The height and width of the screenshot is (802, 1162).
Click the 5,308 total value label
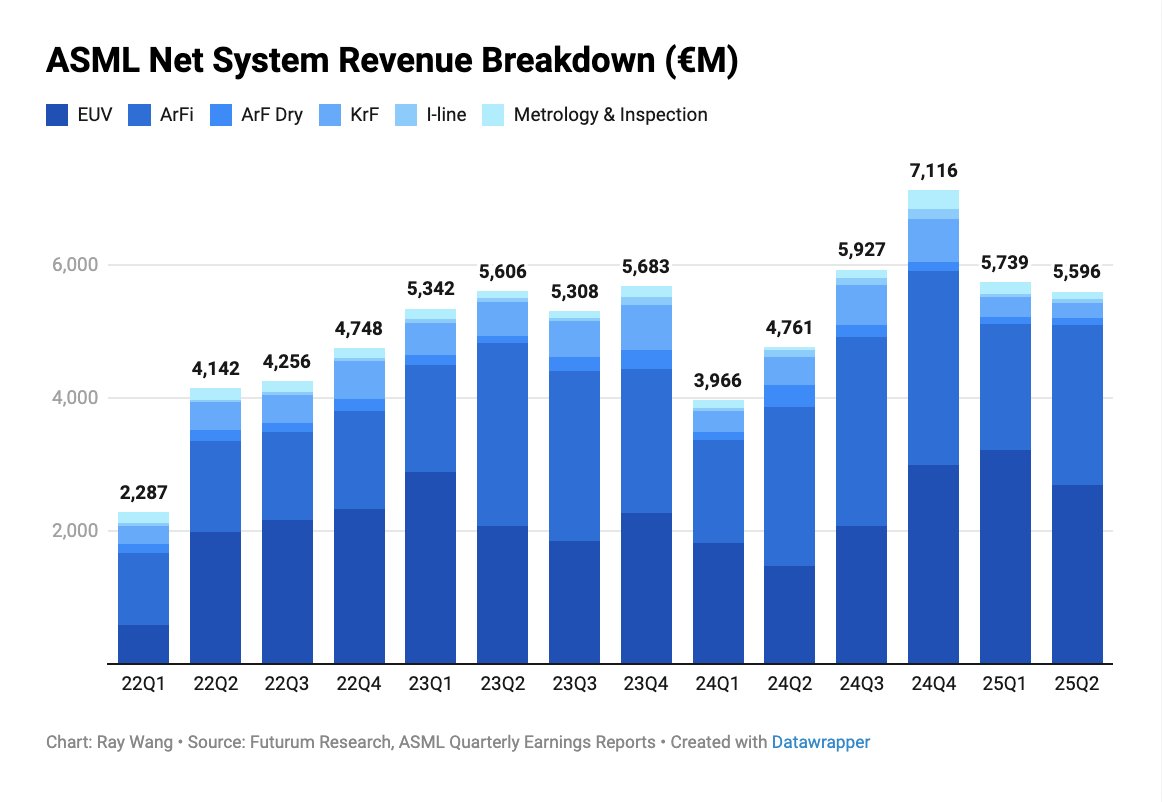click(x=574, y=292)
